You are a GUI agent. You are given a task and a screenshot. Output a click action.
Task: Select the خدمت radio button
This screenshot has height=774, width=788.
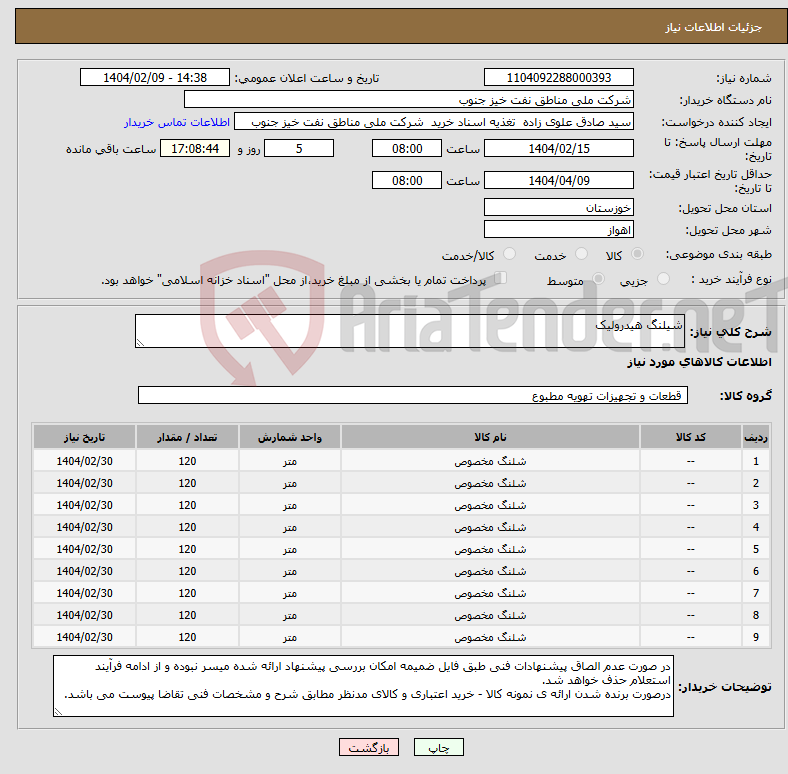tap(581, 254)
